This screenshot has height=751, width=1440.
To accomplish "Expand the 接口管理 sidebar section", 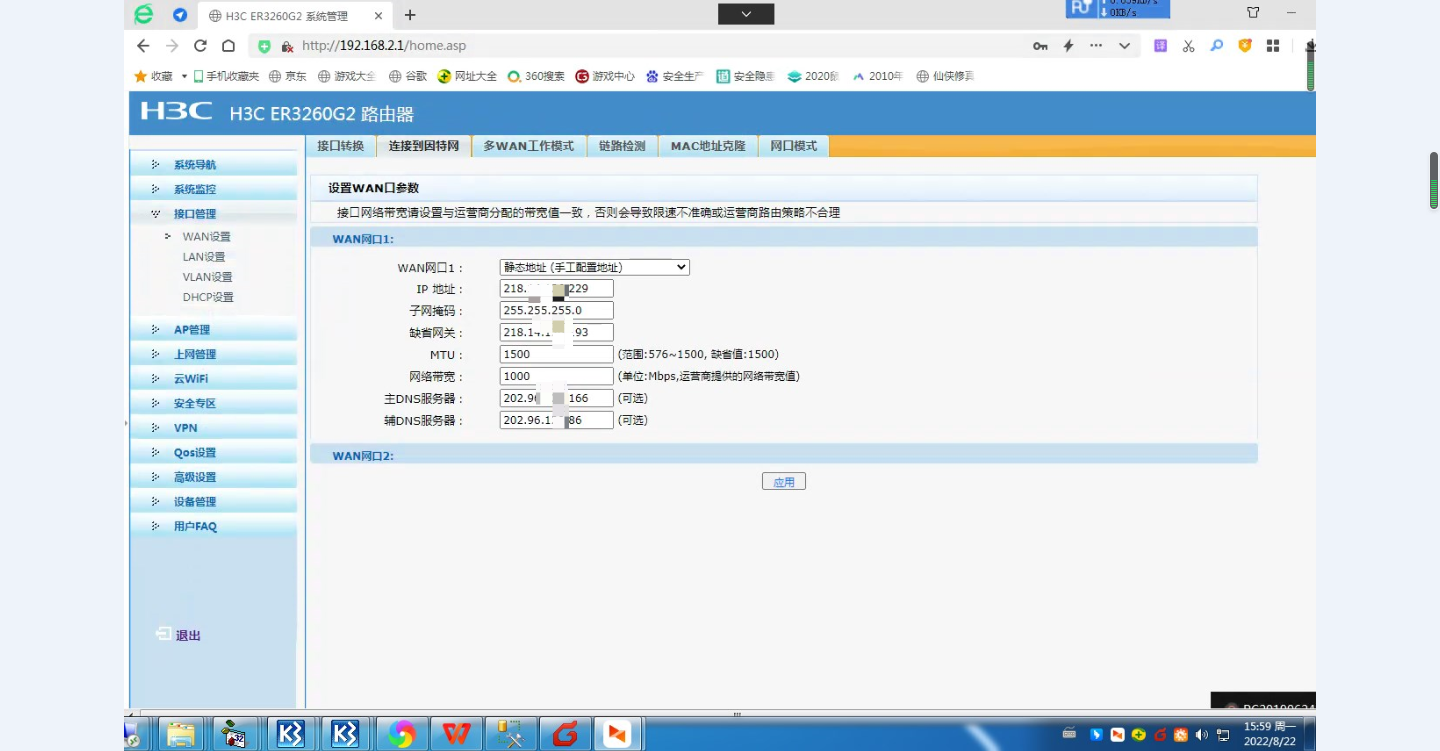I will click(194, 214).
